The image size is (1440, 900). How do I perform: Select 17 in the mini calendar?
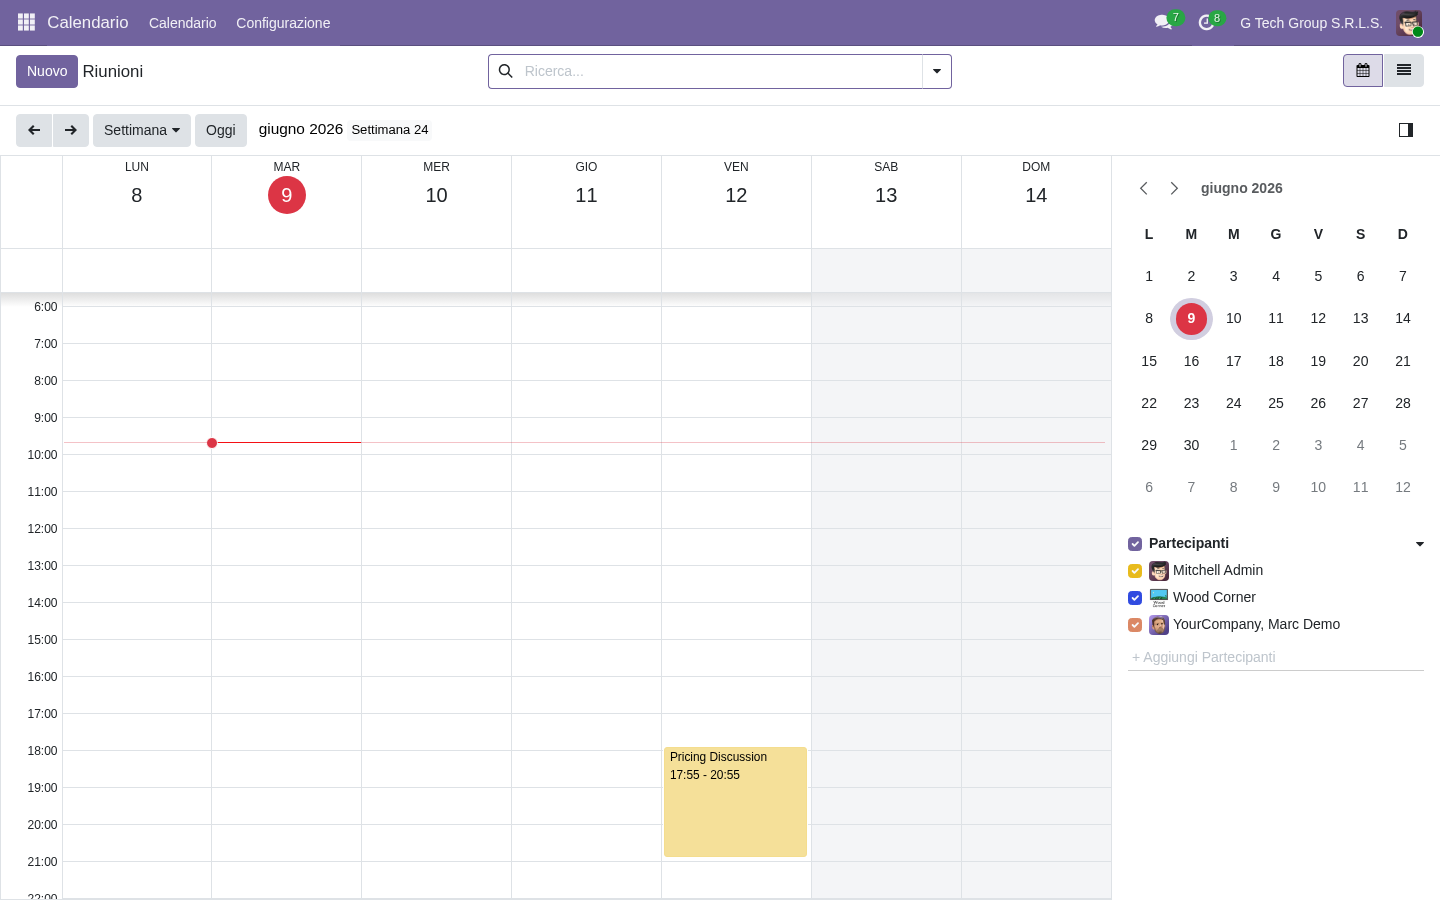point(1233,361)
